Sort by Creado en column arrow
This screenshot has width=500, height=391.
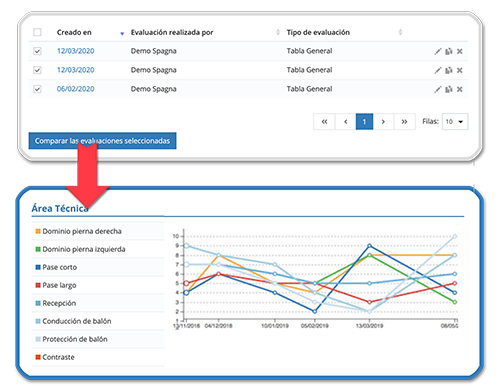click(122, 33)
